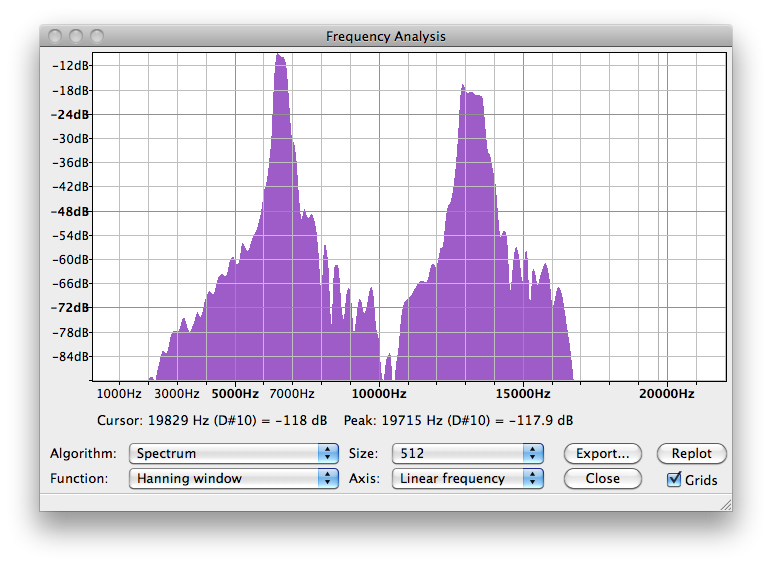This screenshot has height=566, width=772.
Task: Click the Function: label
Action: [79, 478]
